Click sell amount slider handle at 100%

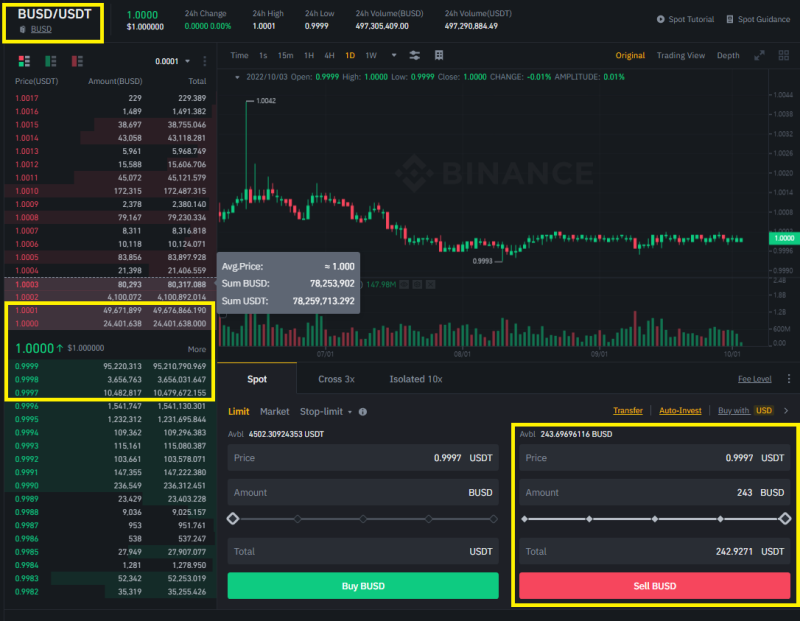785,519
